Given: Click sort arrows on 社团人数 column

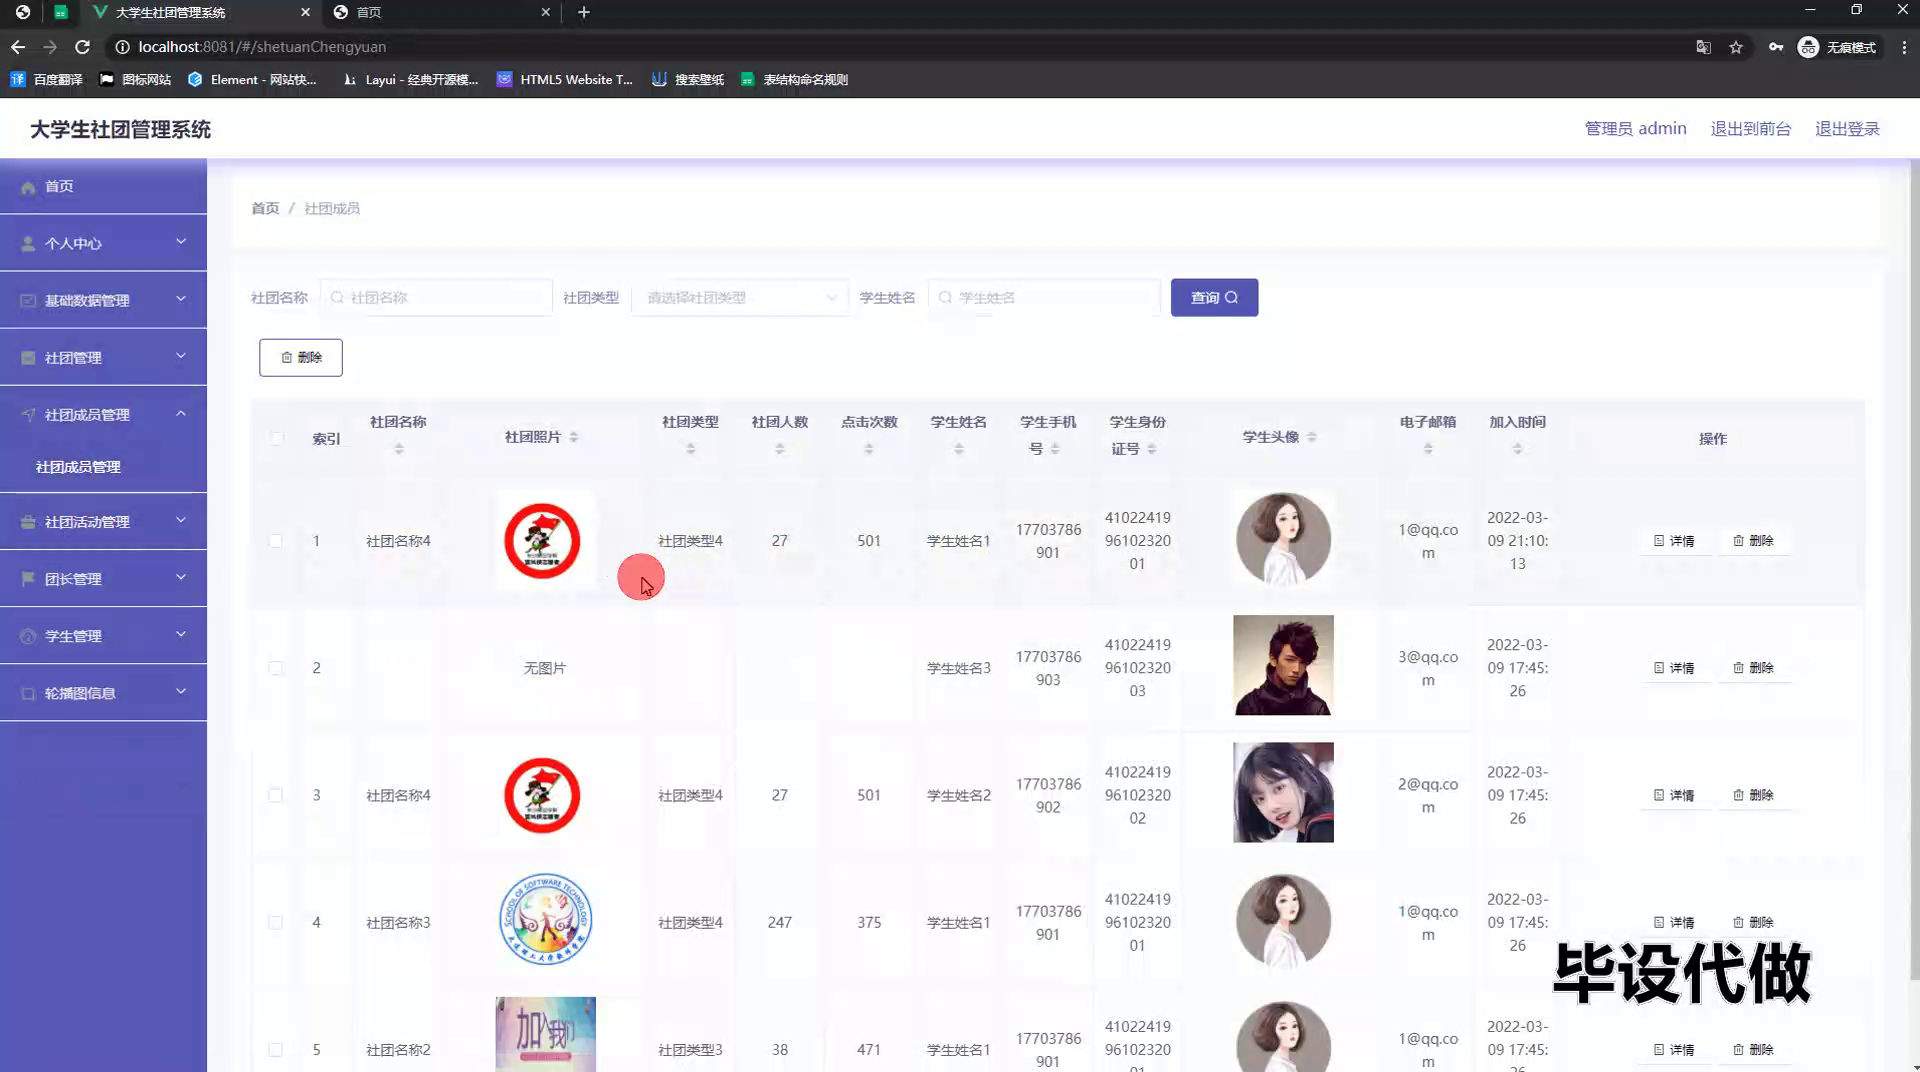Looking at the screenshot, I should click(x=780, y=449).
